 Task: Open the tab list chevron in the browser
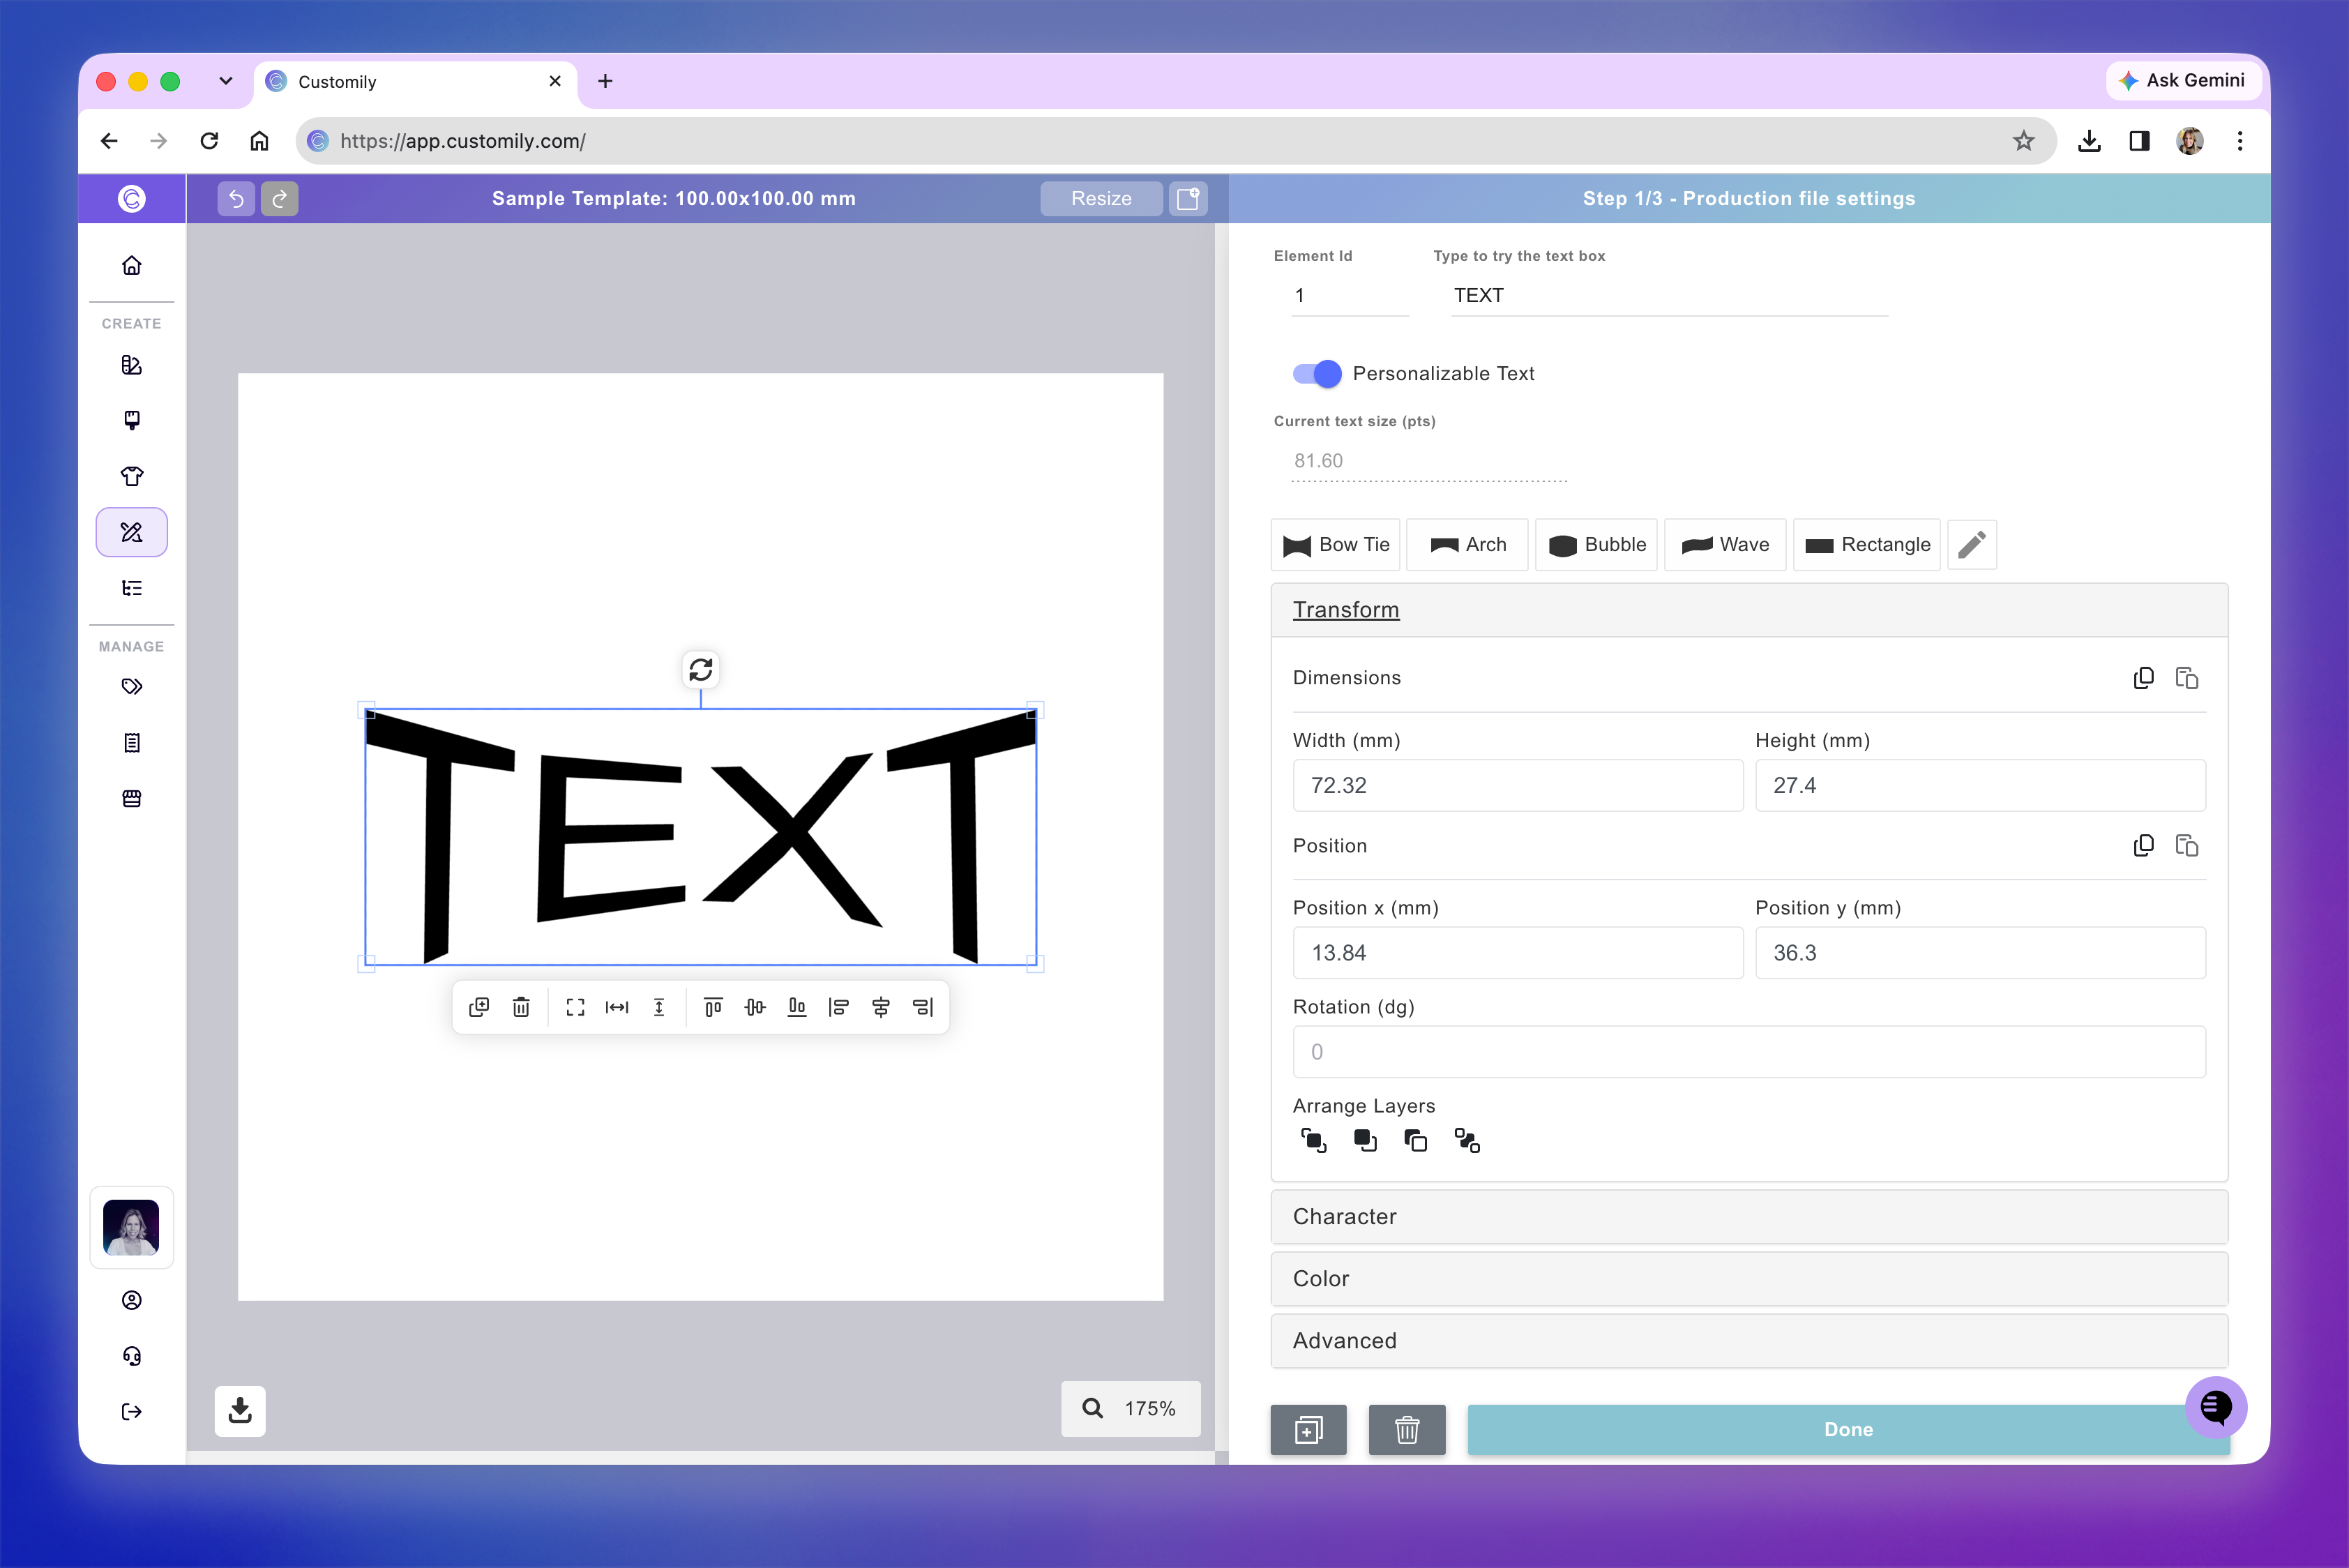click(x=226, y=81)
